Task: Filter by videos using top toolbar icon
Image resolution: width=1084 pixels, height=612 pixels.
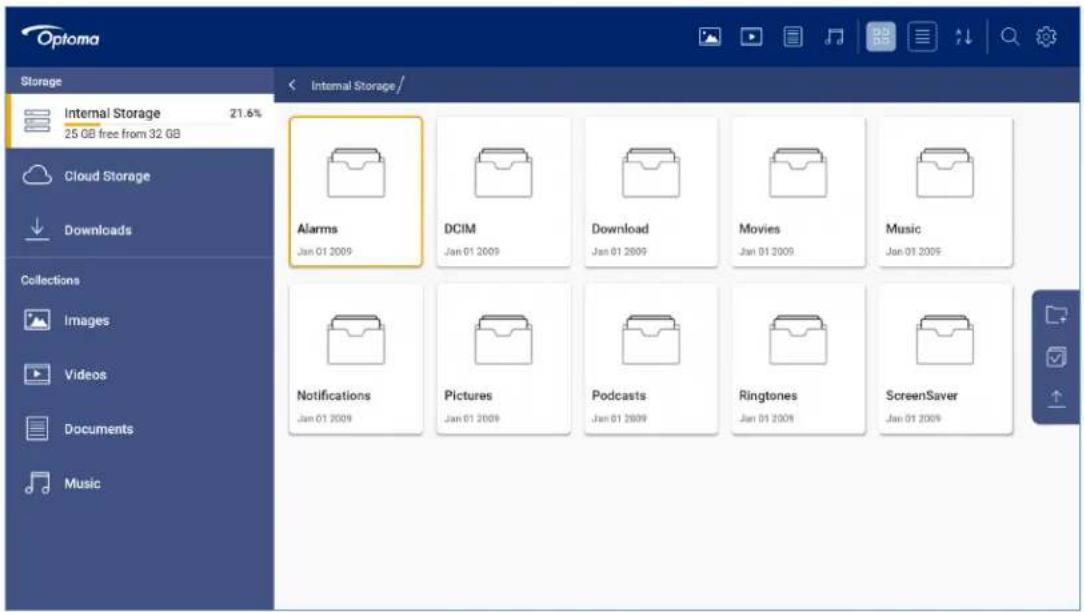Action: point(751,37)
